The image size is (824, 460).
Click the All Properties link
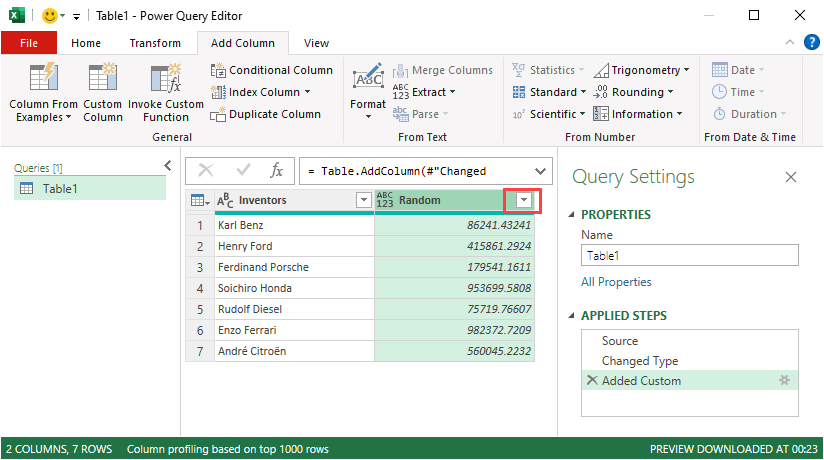616,282
